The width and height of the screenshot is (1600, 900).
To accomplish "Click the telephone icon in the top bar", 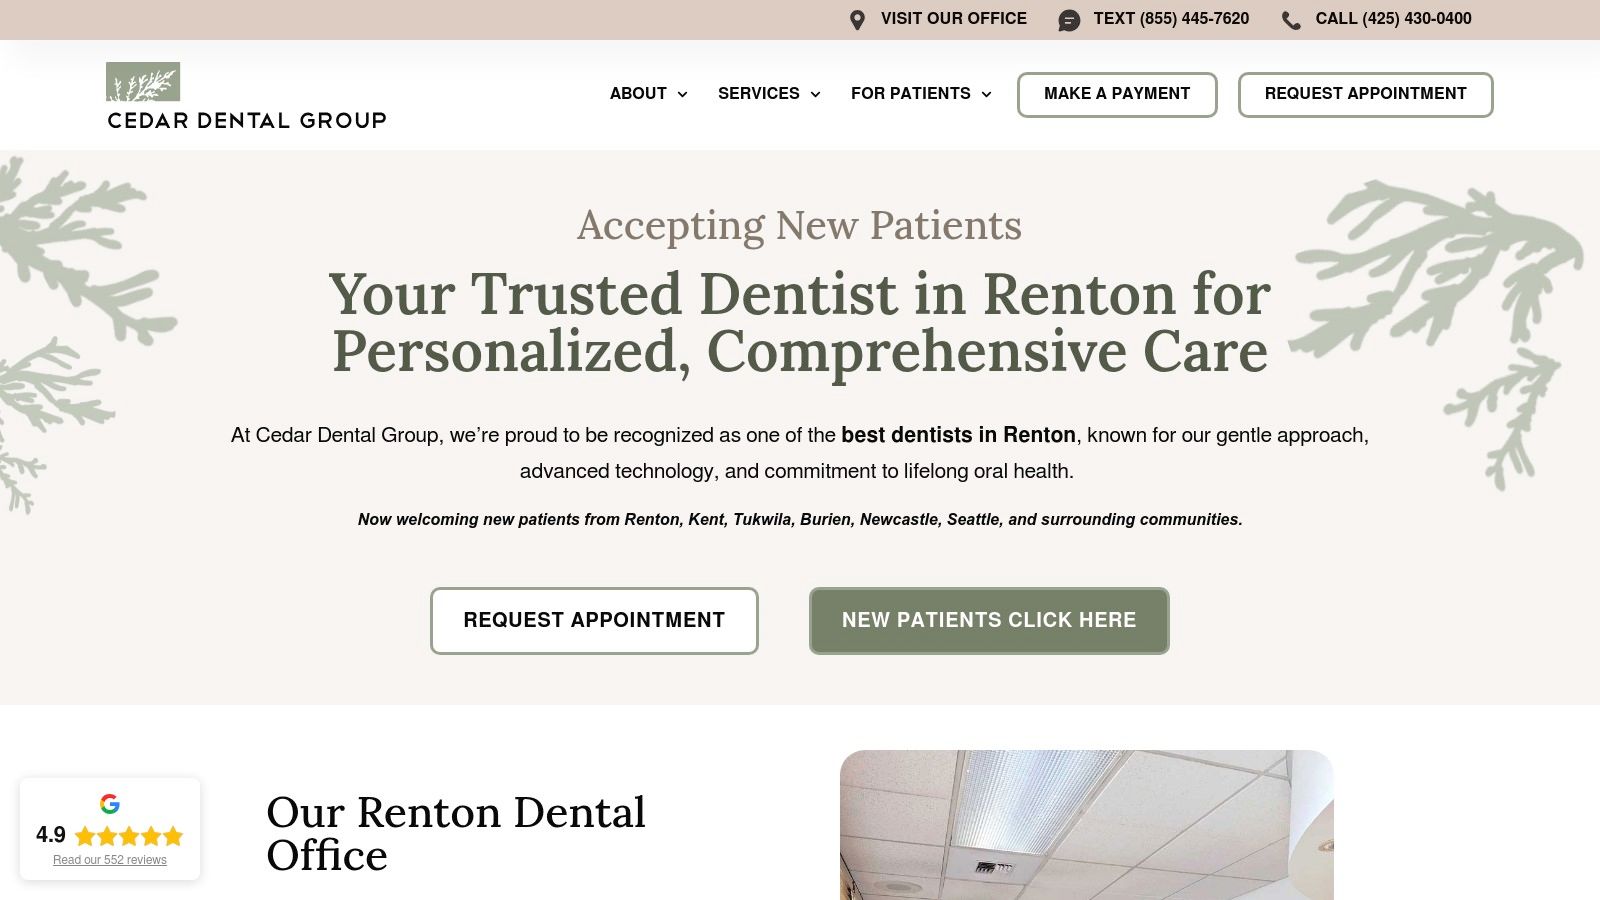I will [x=1291, y=19].
